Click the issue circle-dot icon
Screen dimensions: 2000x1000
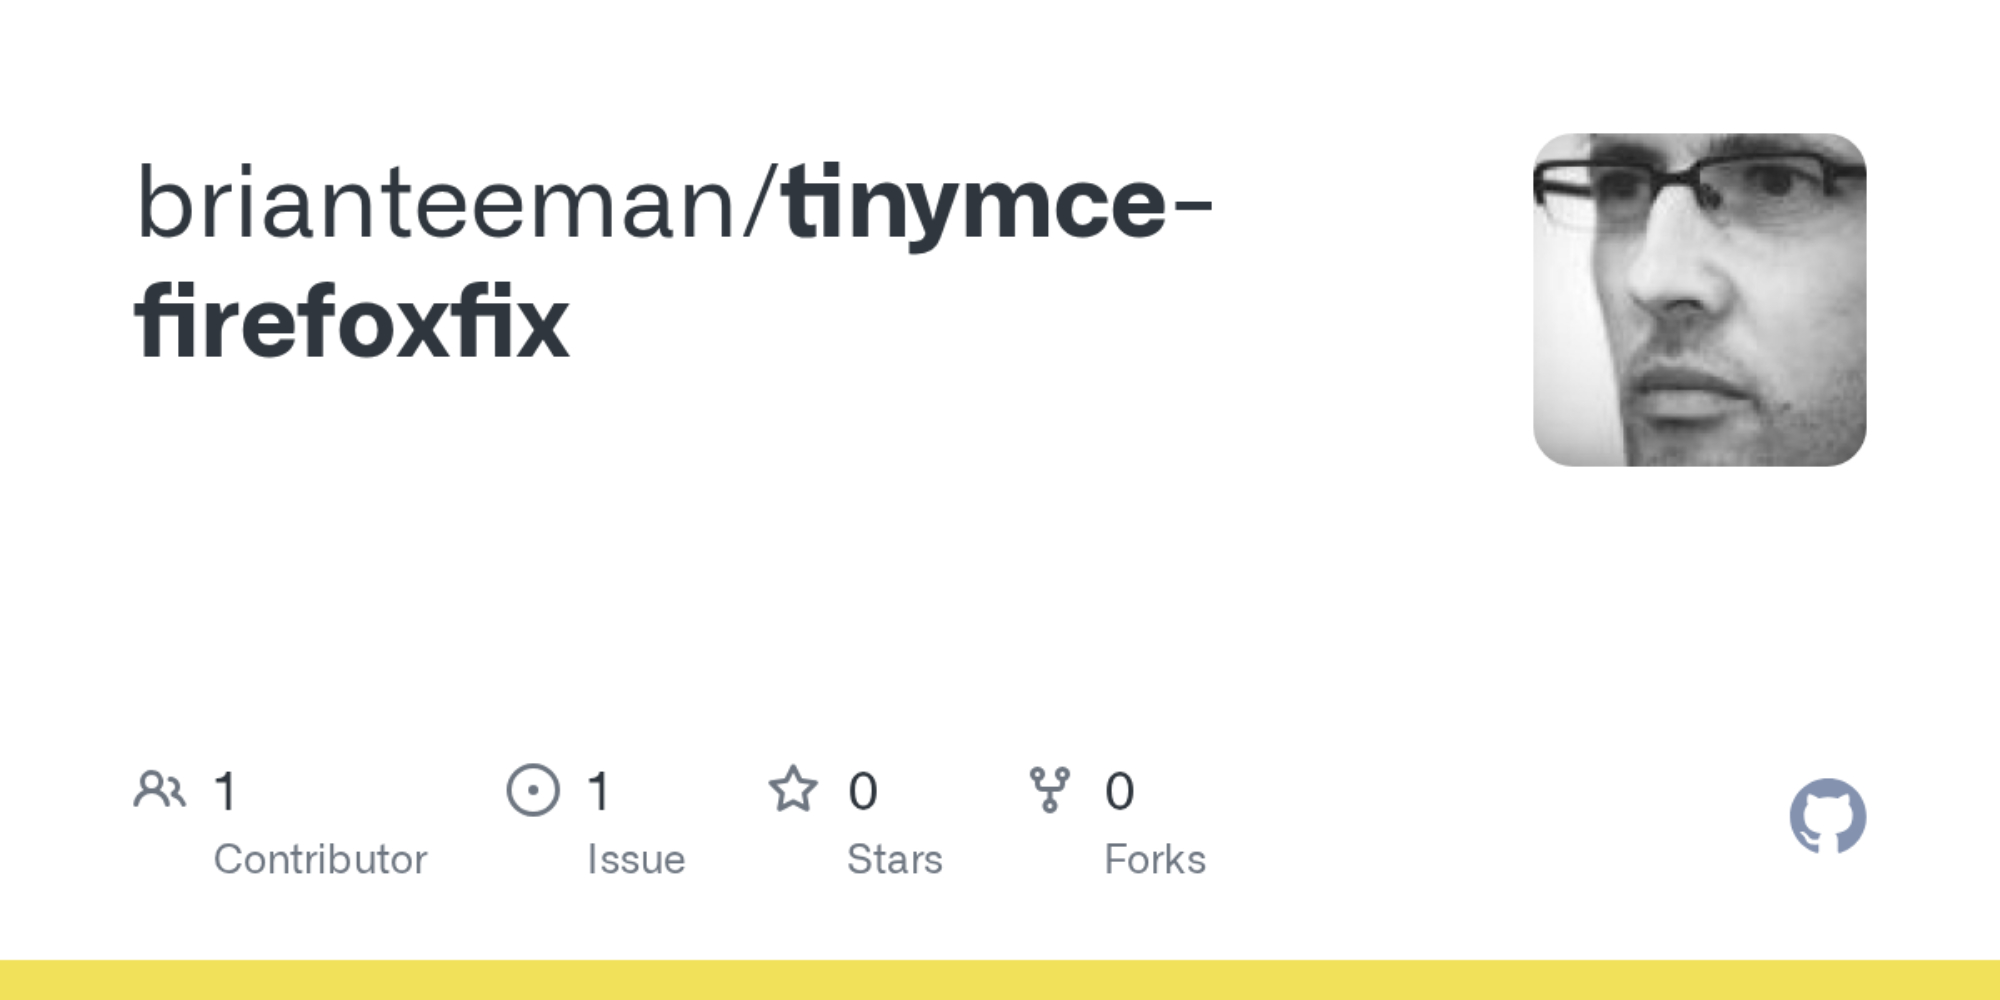pos(533,790)
